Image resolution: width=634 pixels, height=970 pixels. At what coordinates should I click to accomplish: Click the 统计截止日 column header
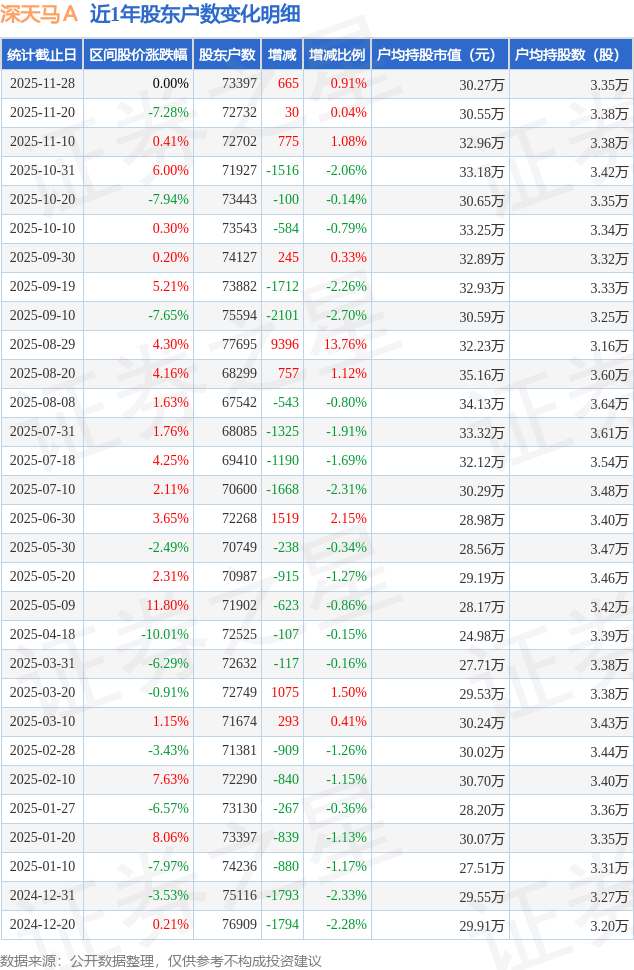42,55
